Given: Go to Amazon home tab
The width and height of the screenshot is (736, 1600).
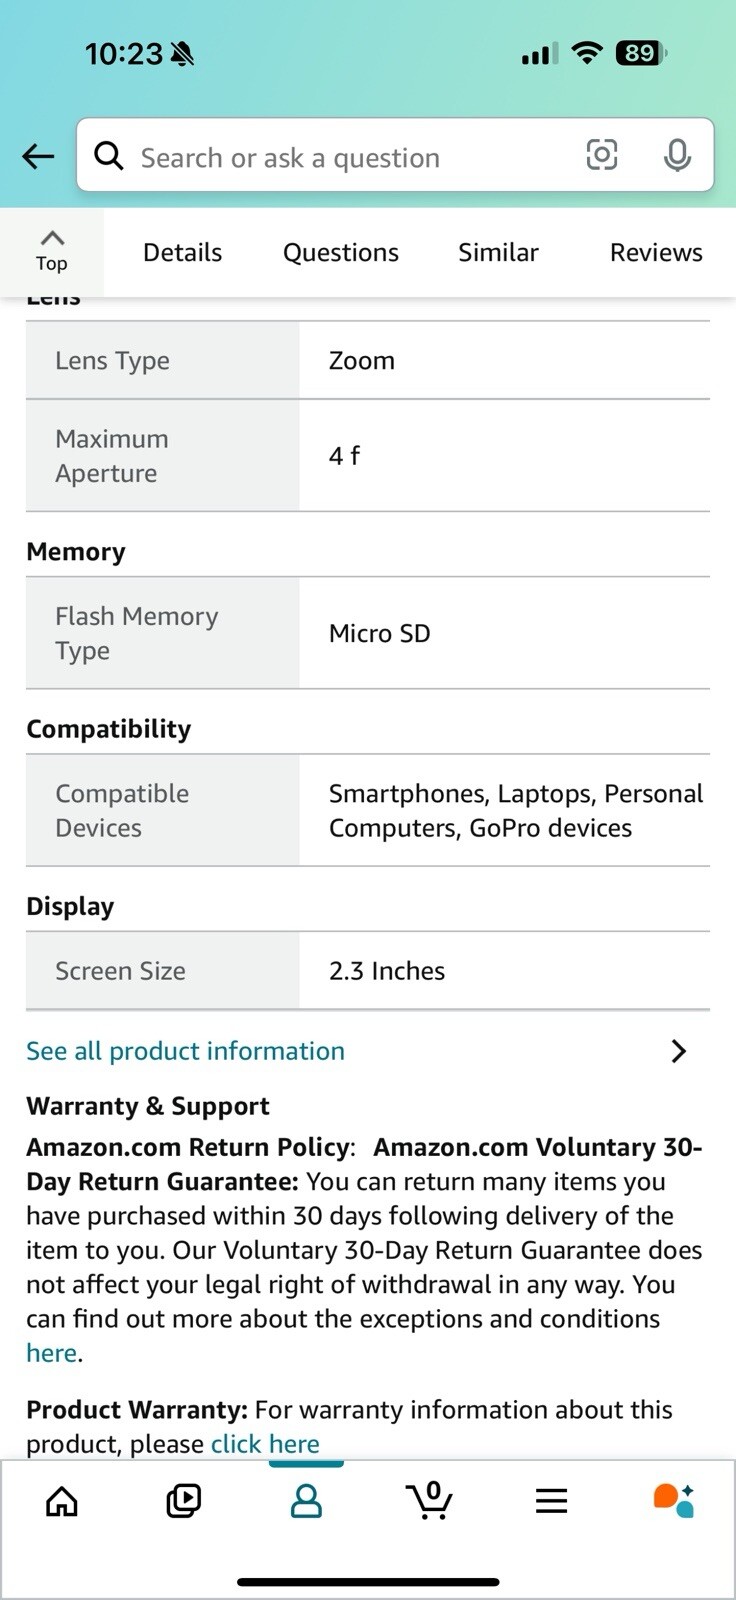Looking at the screenshot, I should pyautogui.click(x=62, y=1501).
